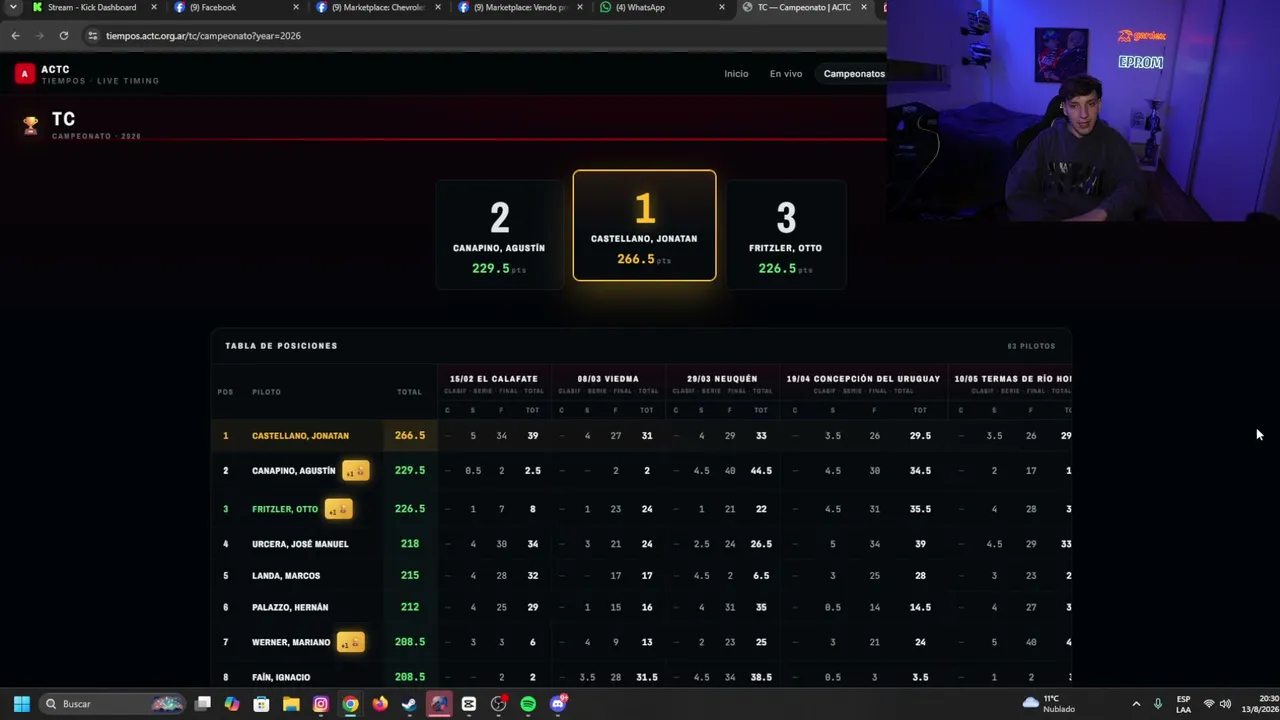
Task: Click the 08/03 Viedma column header
Action: (608, 379)
